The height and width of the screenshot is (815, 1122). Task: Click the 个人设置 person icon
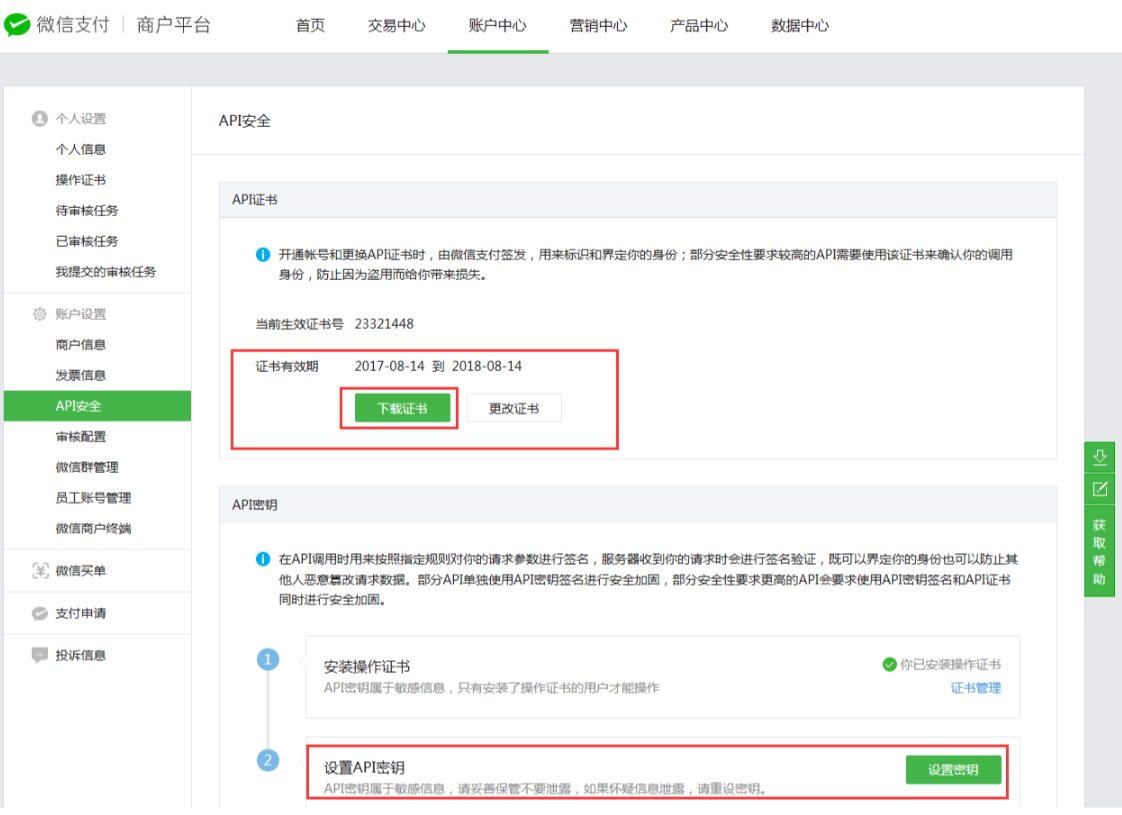pos(39,119)
